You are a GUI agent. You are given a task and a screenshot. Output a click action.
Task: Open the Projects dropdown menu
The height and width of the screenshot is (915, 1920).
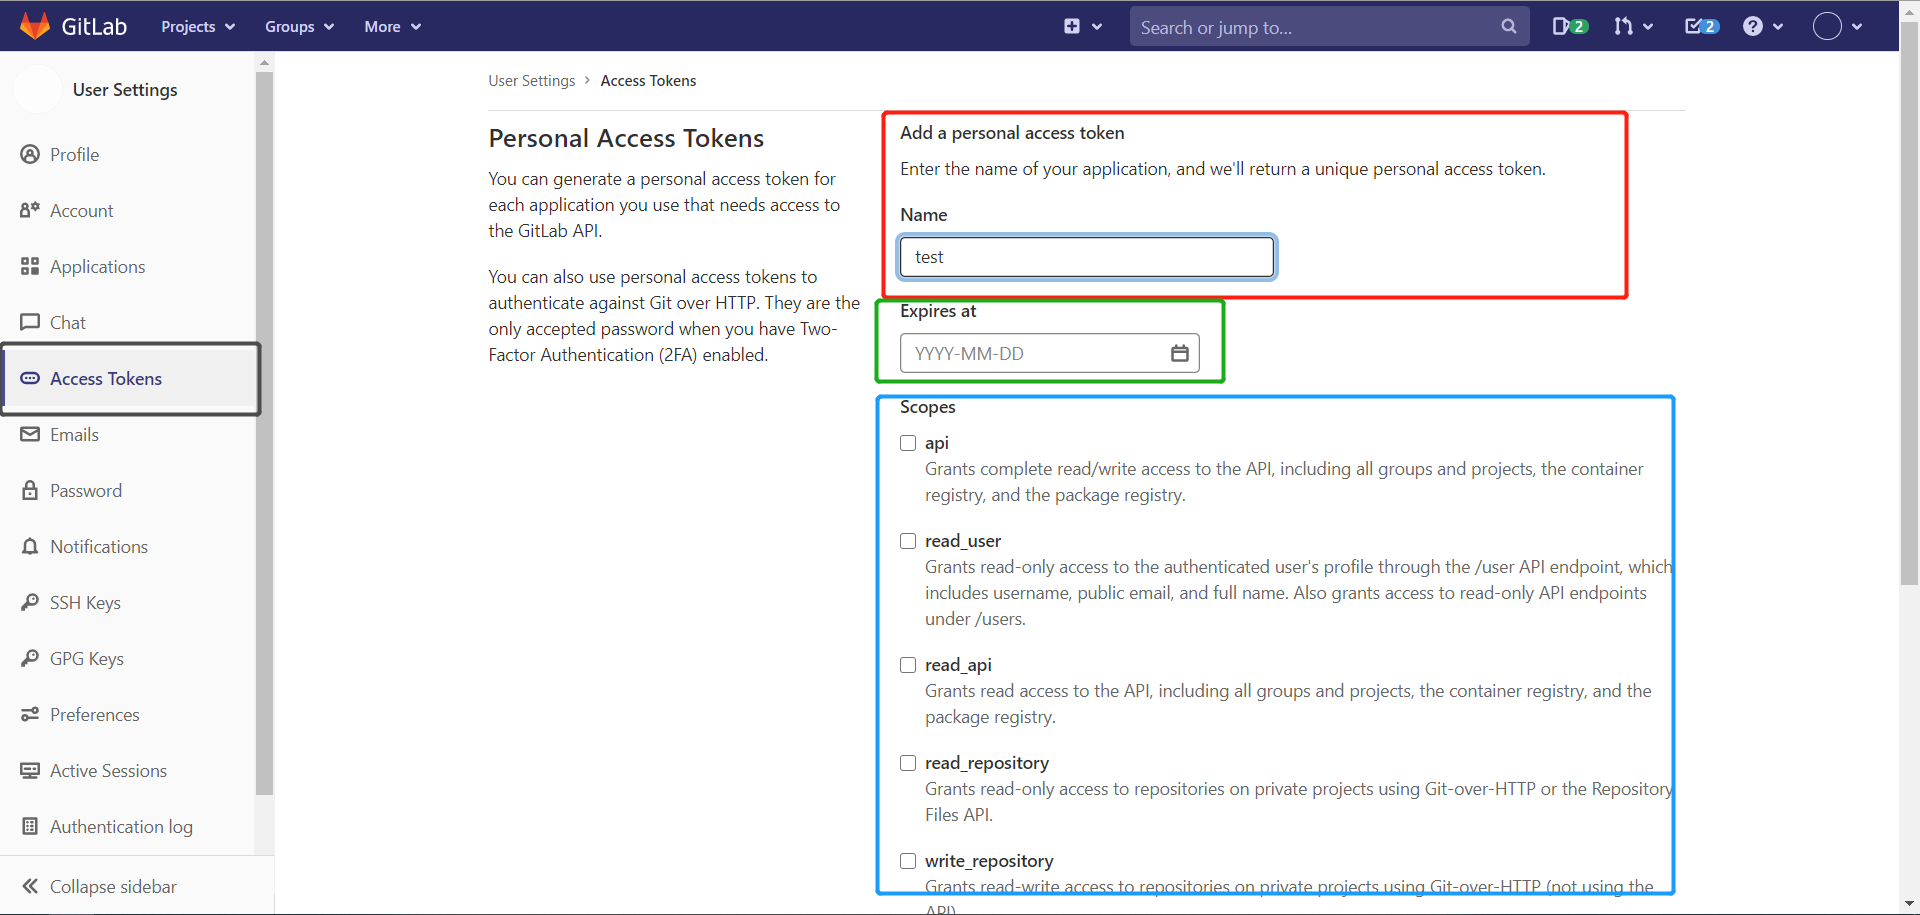click(x=198, y=27)
